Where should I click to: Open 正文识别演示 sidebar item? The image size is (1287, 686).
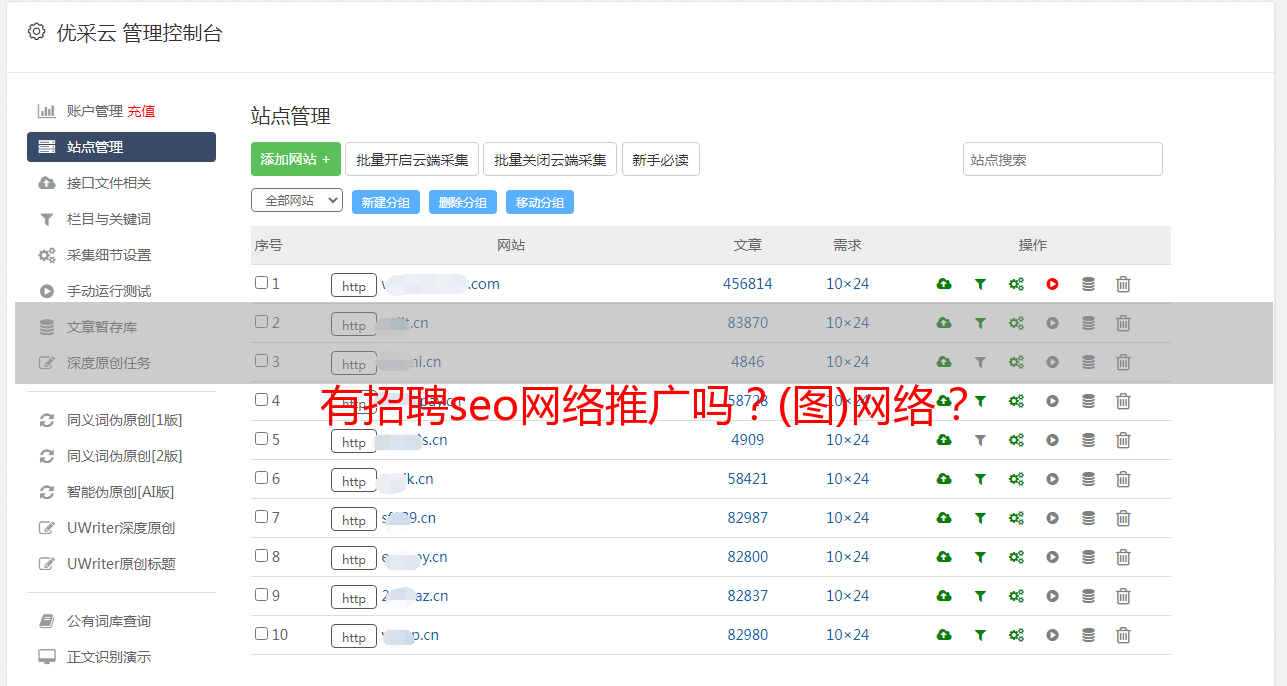coord(109,657)
